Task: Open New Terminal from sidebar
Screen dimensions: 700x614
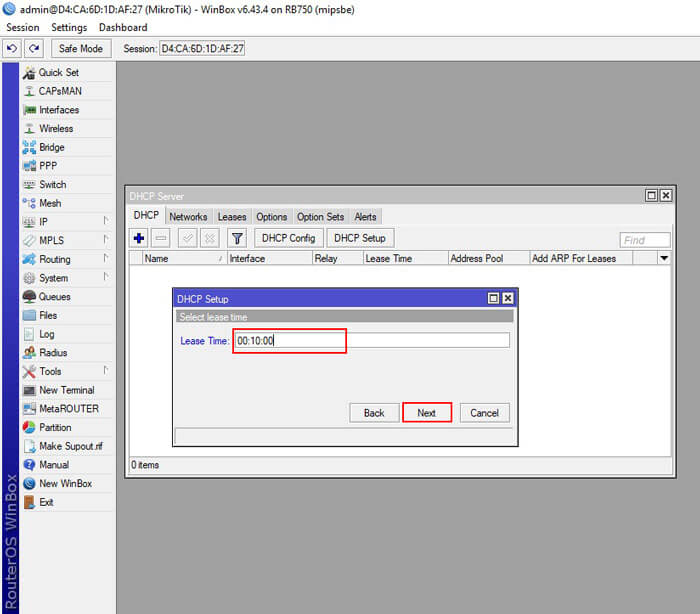Action: (x=67, y=390)
